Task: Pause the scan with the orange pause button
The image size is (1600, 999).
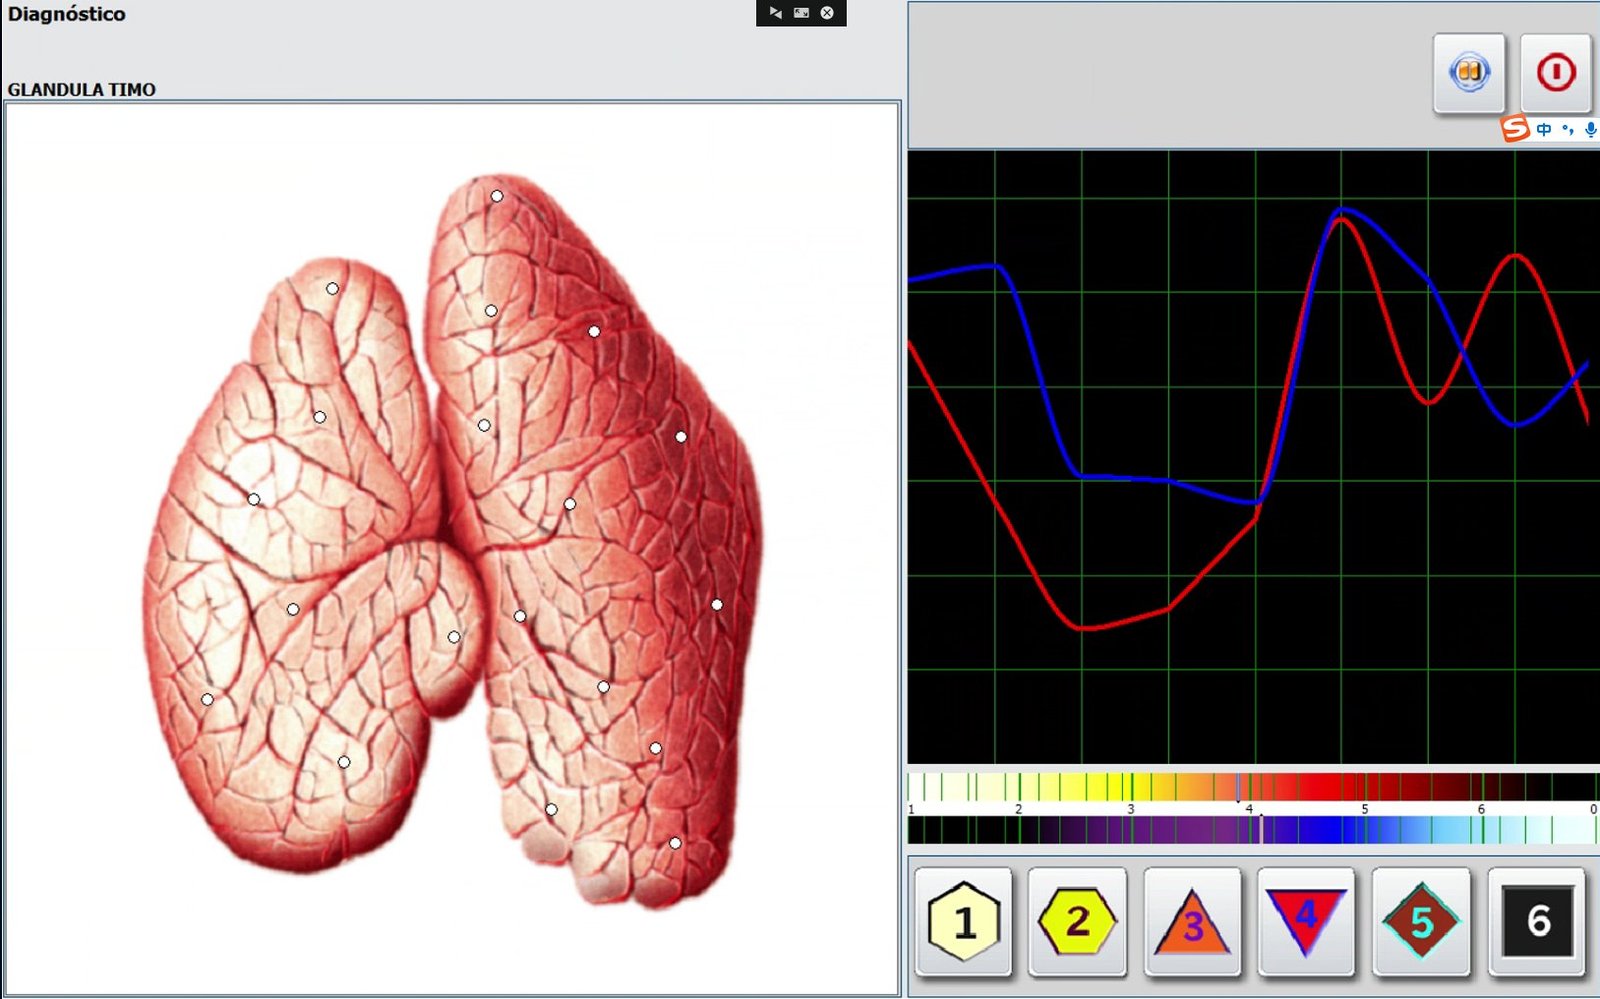Action: point(1468,73)
